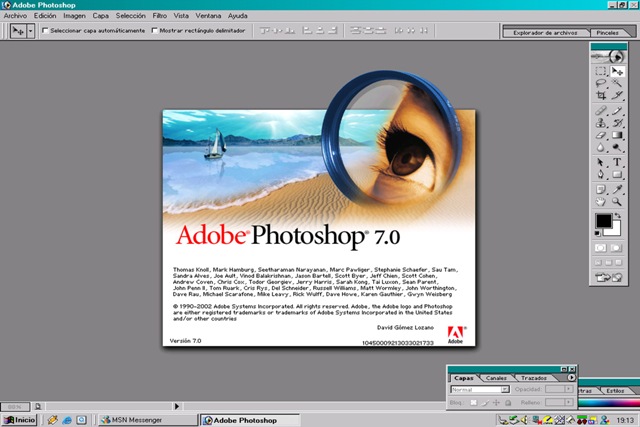The image size is (640, 427).
Task: Open the Ventana menu
Action: (208, 16)
